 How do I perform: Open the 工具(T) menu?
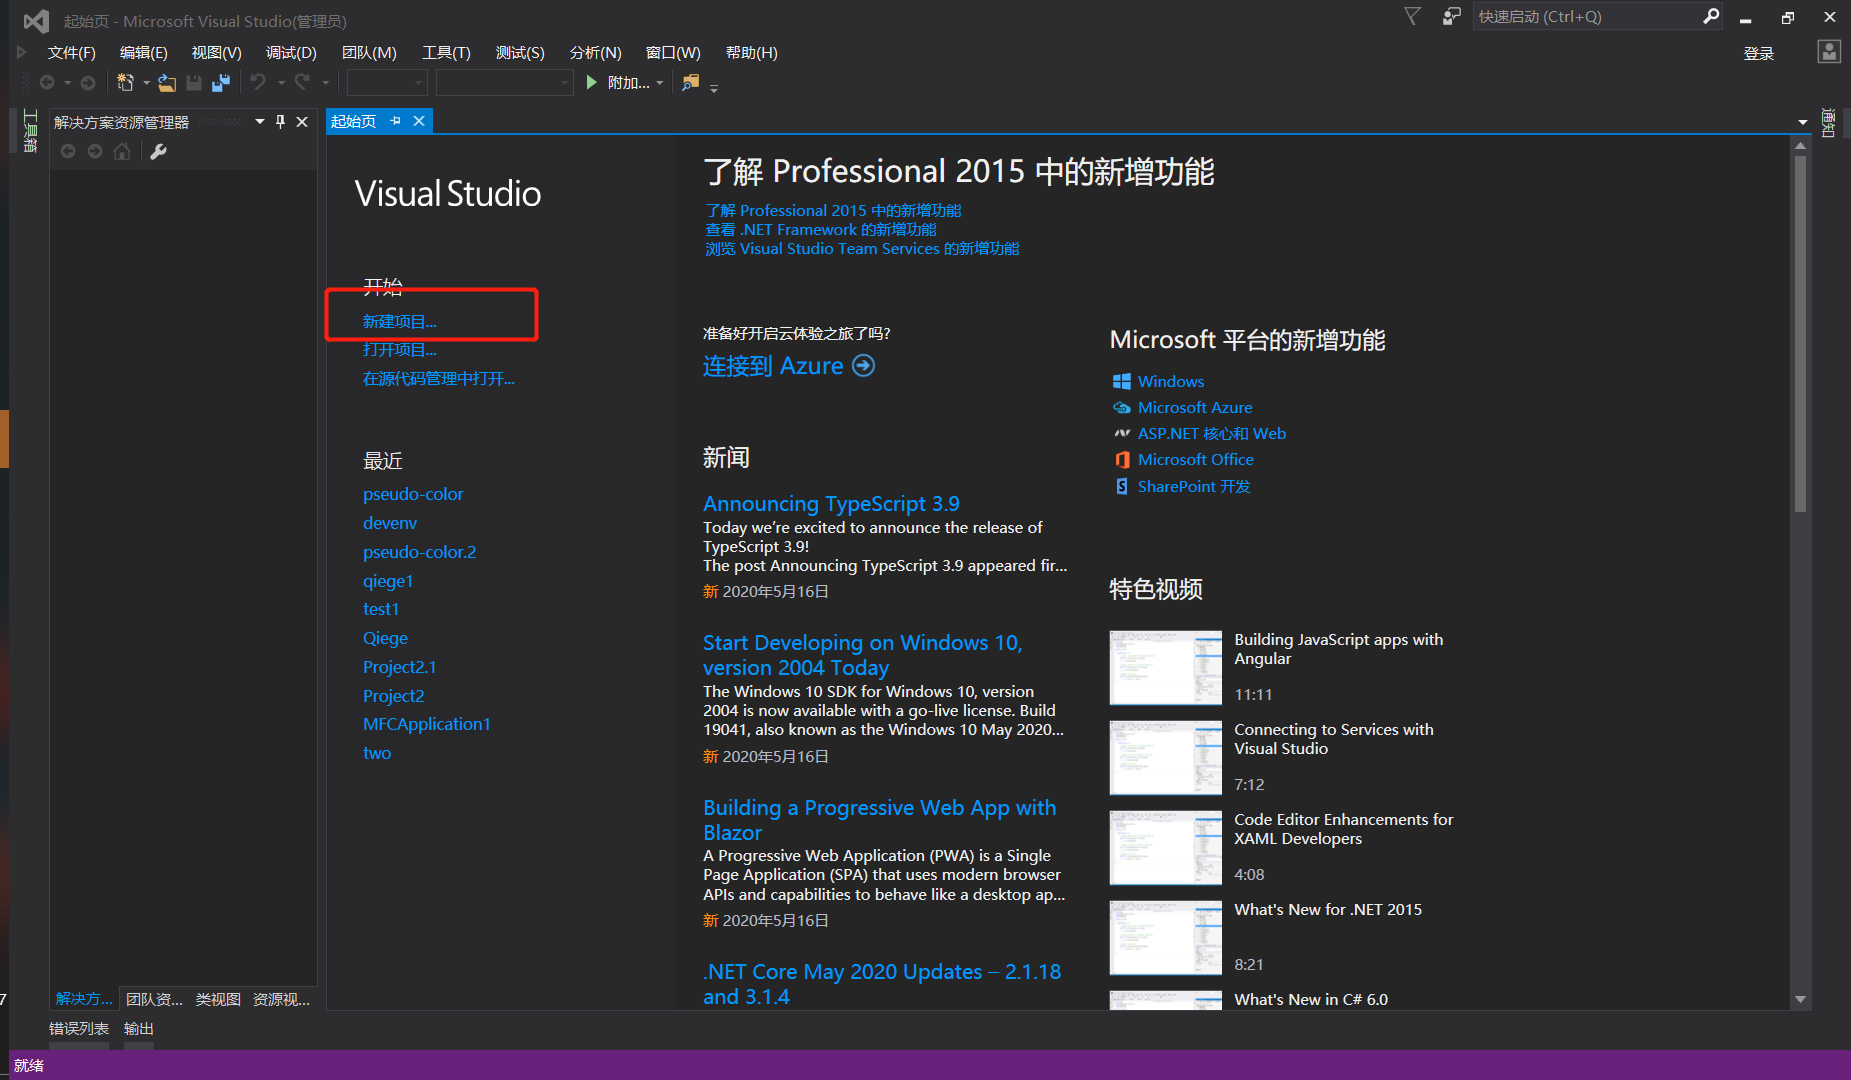pos(446,53)
